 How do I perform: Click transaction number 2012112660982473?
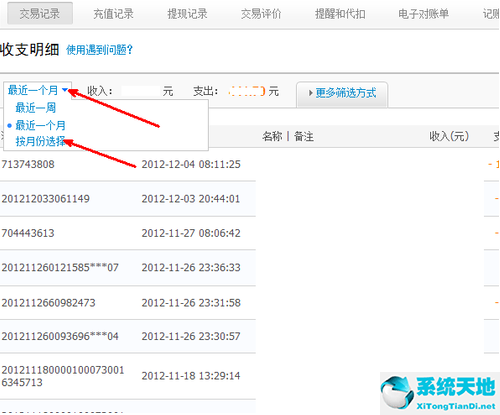[48, 303]
